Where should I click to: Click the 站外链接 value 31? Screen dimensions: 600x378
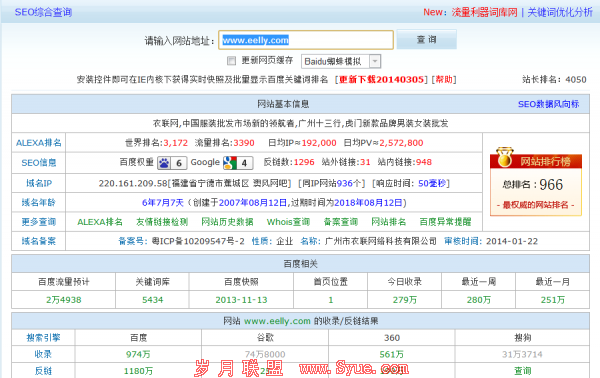pos(365,162)
